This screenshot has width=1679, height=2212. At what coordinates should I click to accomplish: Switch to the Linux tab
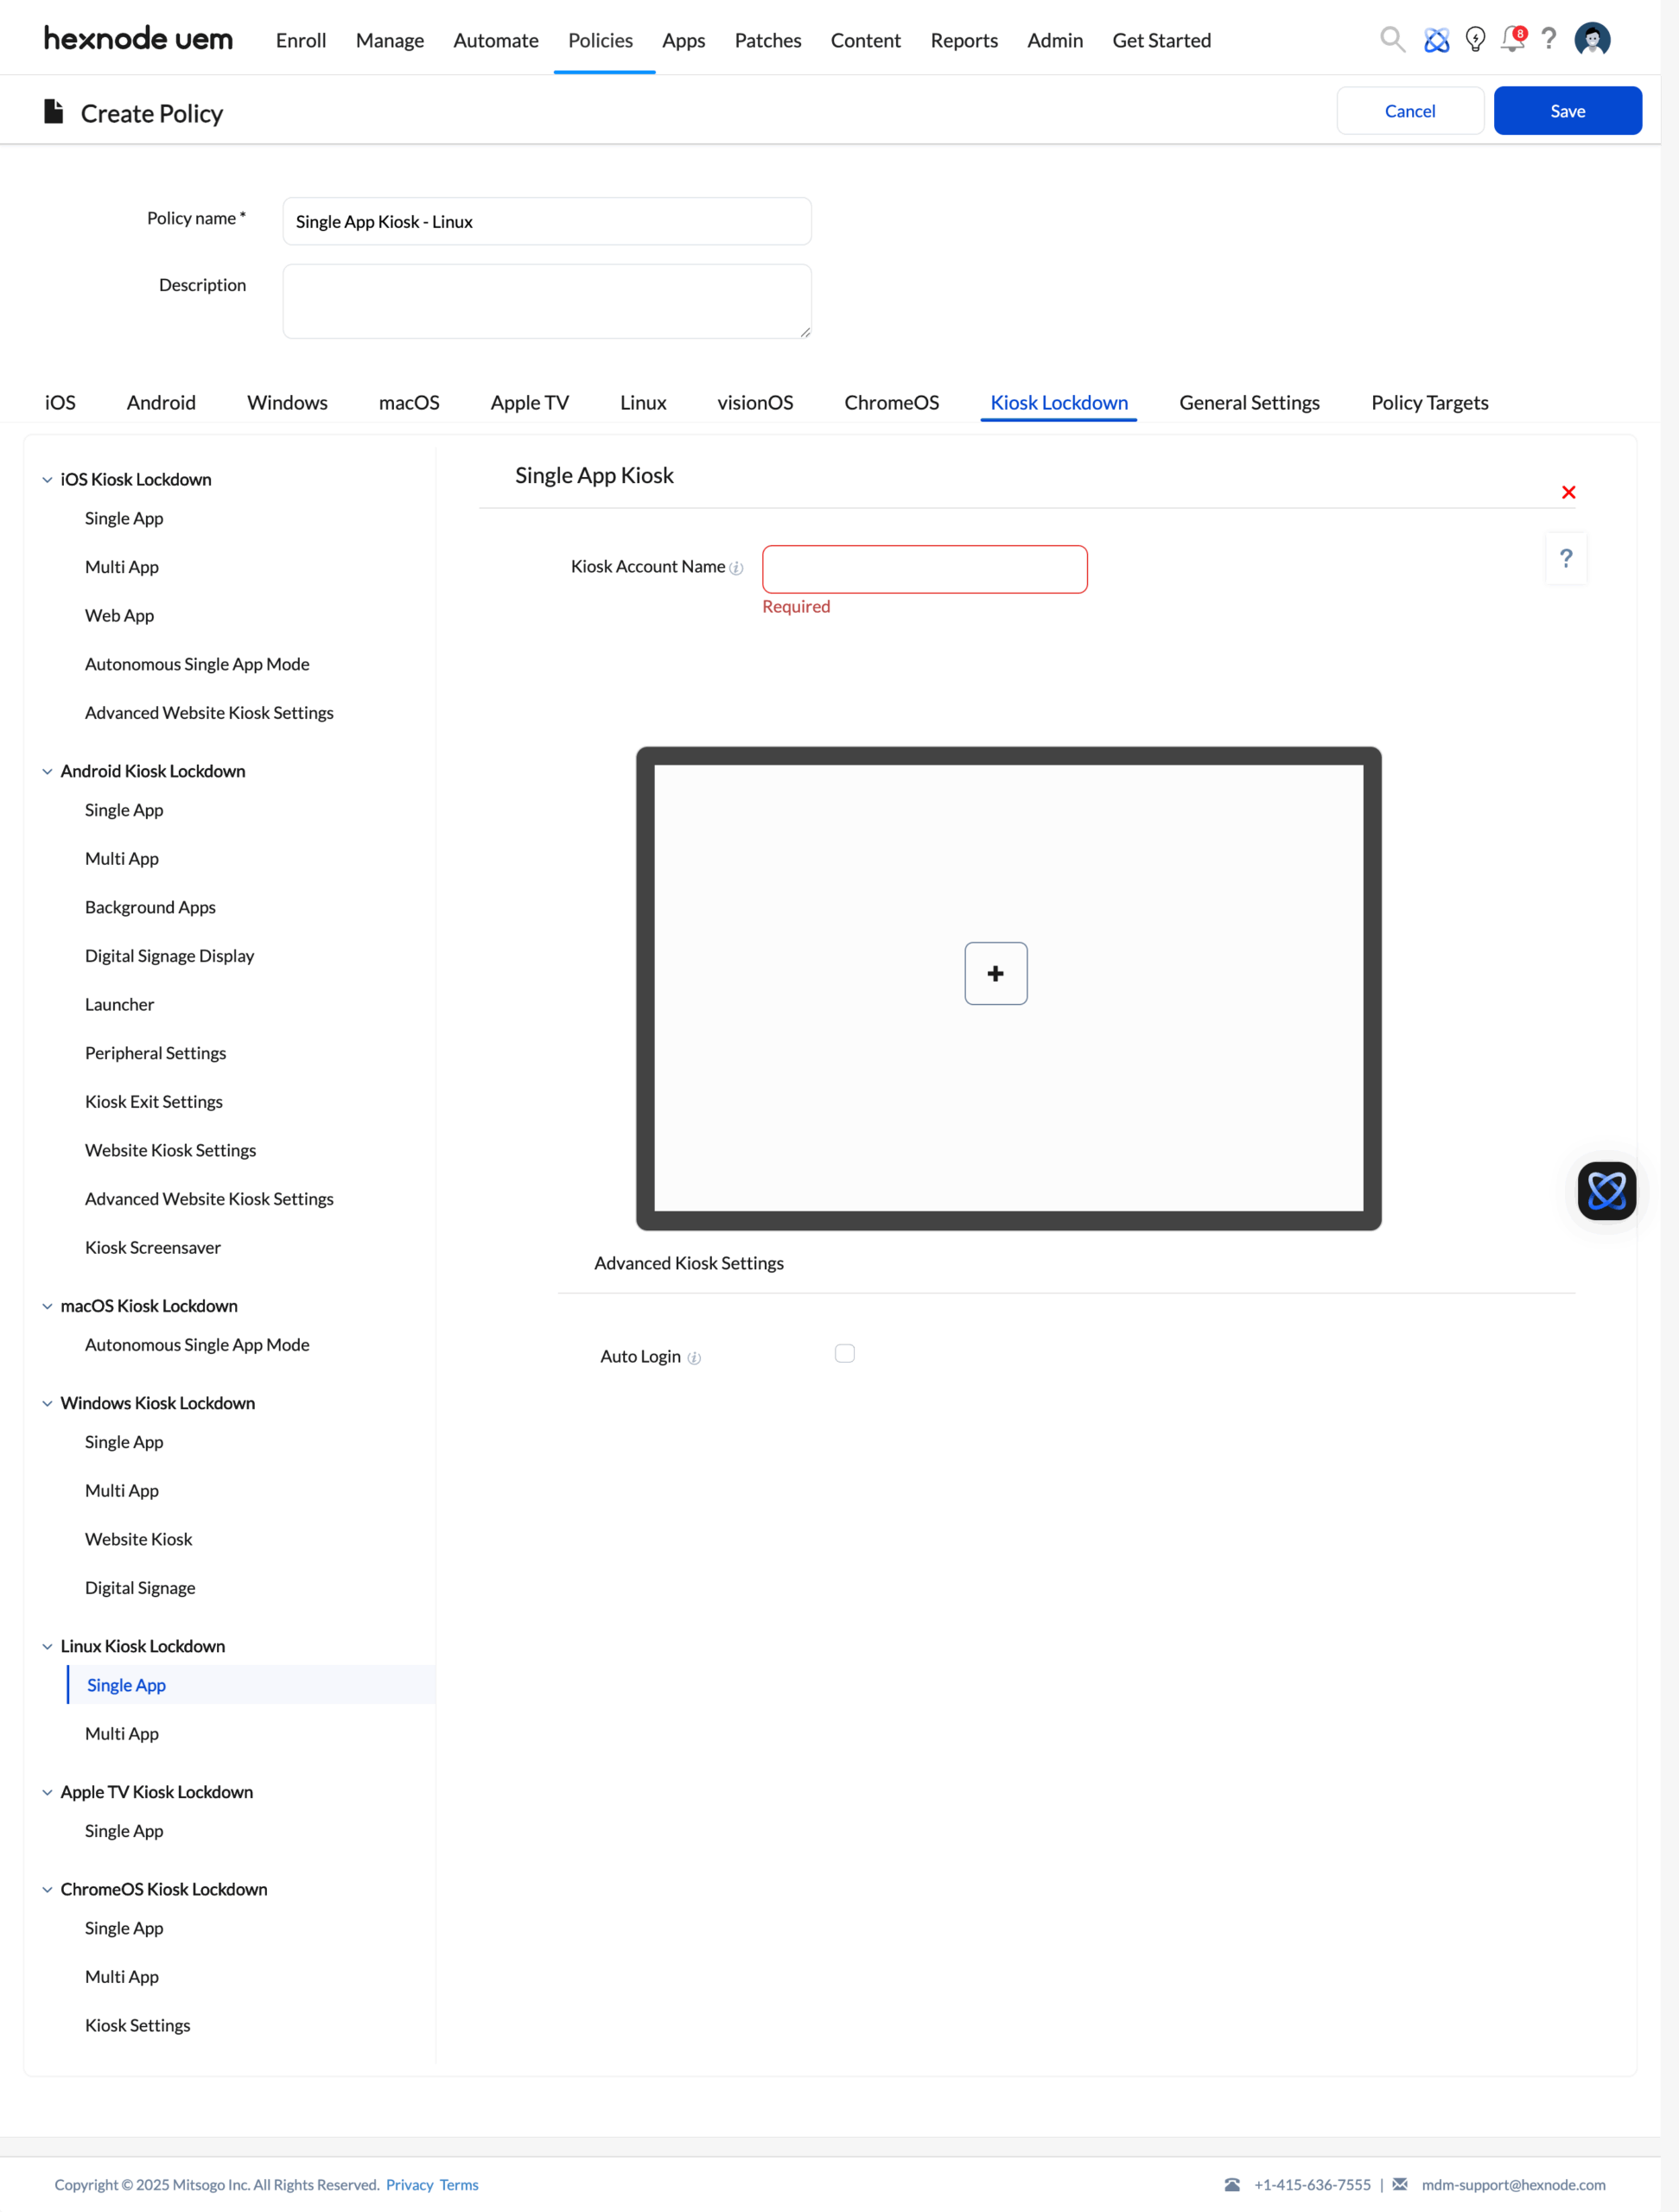click(x=643, y=402)
